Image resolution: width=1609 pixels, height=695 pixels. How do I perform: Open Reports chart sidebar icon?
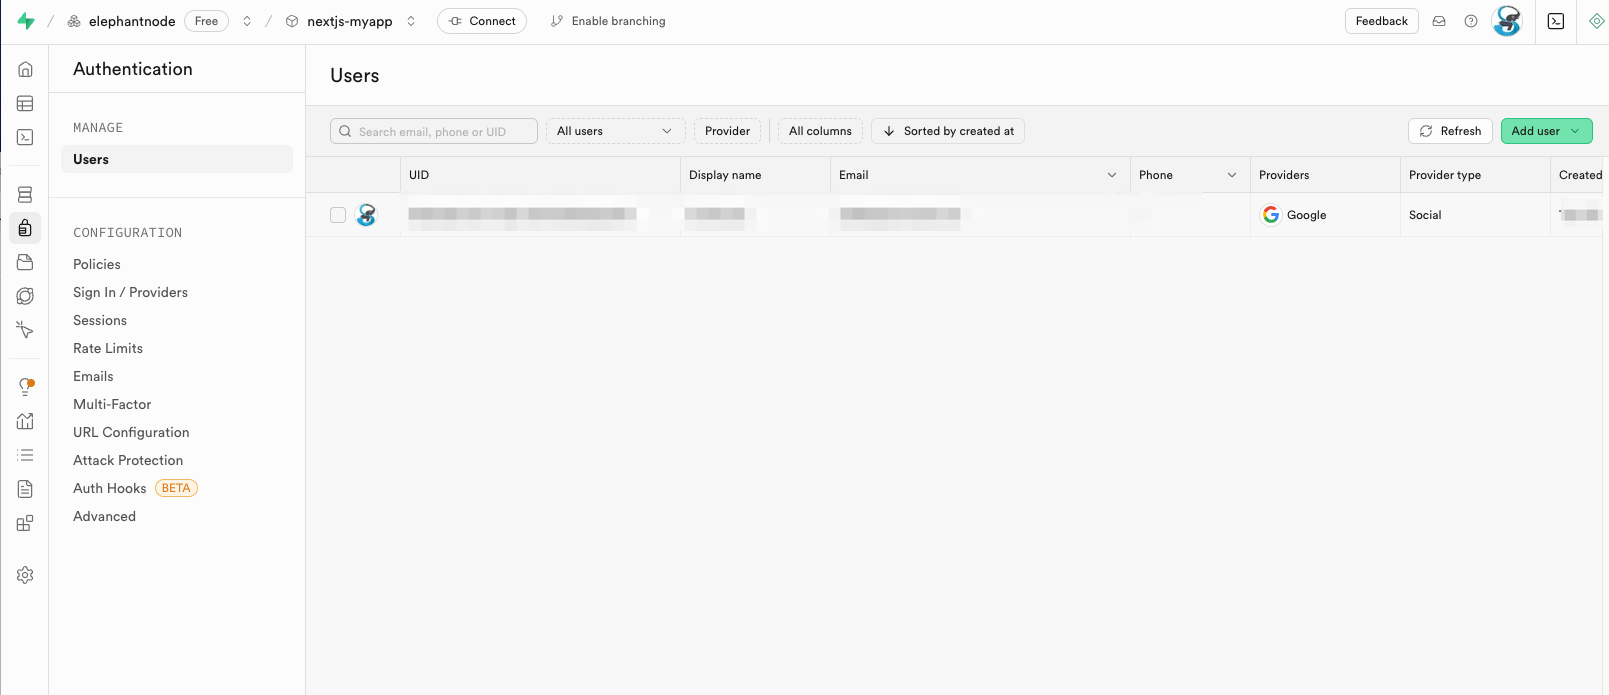pyautogui.click(x=25, y=421)
